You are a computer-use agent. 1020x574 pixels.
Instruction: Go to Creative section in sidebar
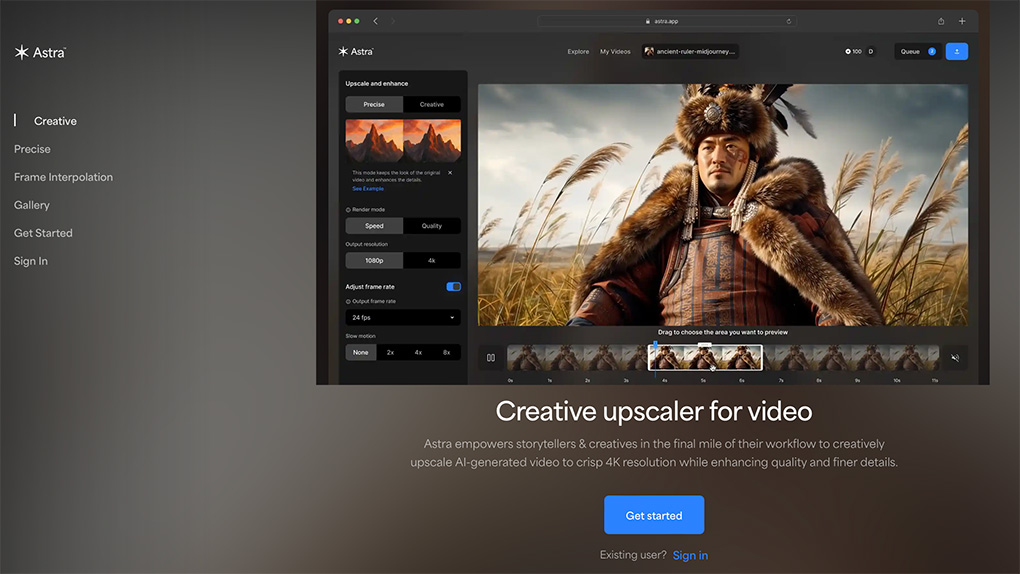coord(55,121)
